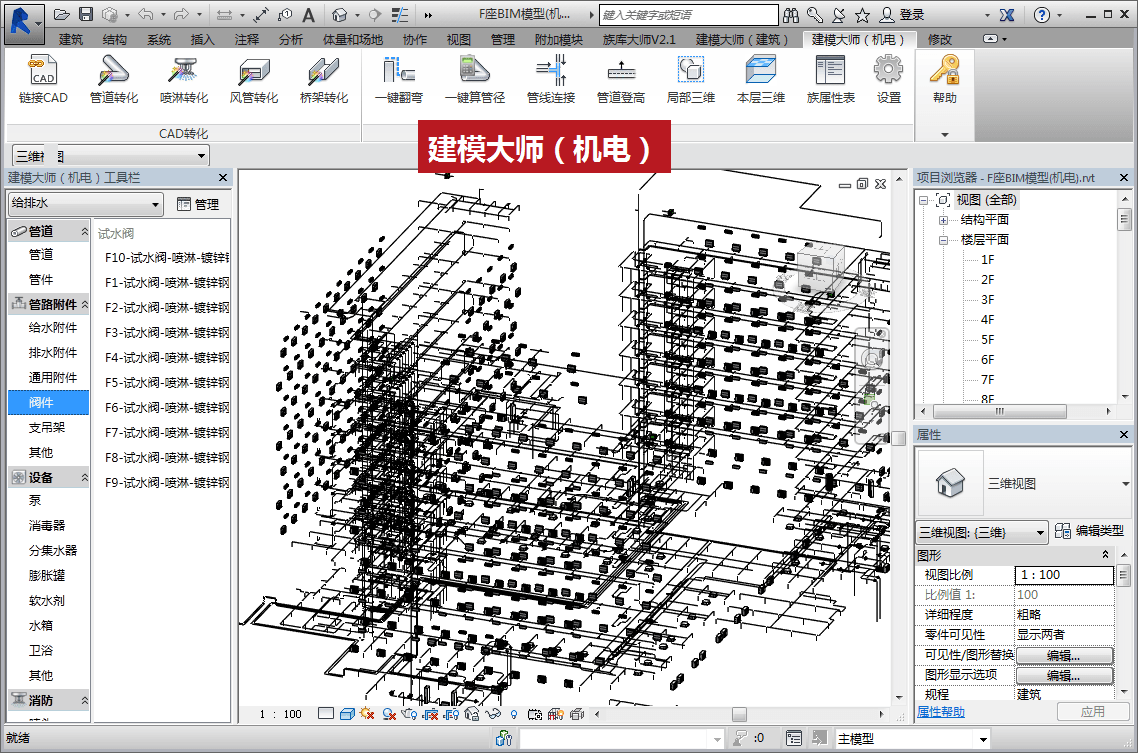Expand the 结构平面 tree node

(943, 220)
